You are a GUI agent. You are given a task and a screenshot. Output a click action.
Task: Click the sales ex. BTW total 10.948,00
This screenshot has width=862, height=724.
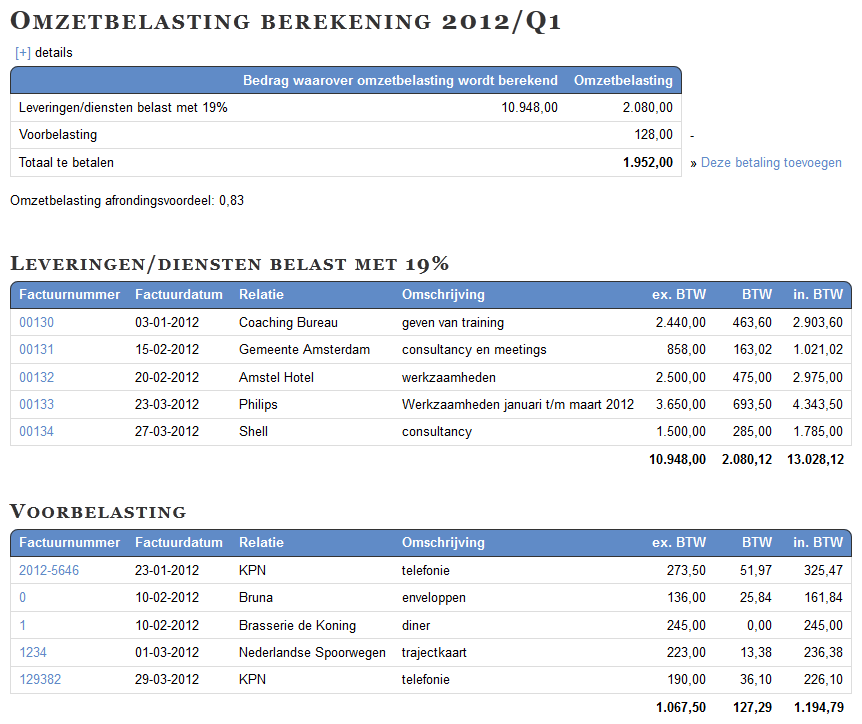point(677,460)
